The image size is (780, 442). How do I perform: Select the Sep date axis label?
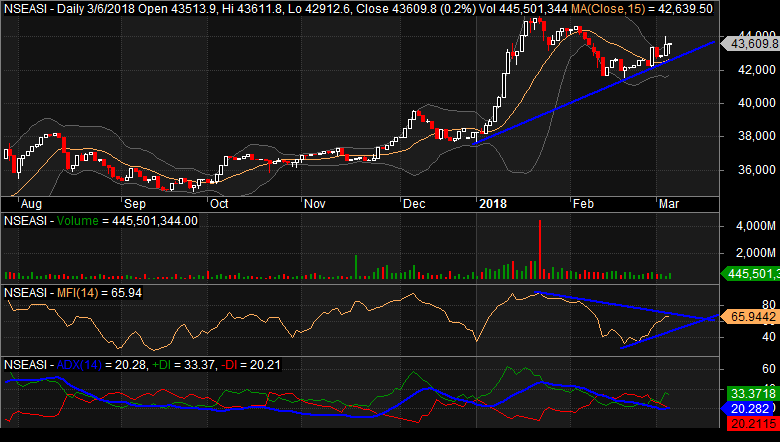coord(135,204)
